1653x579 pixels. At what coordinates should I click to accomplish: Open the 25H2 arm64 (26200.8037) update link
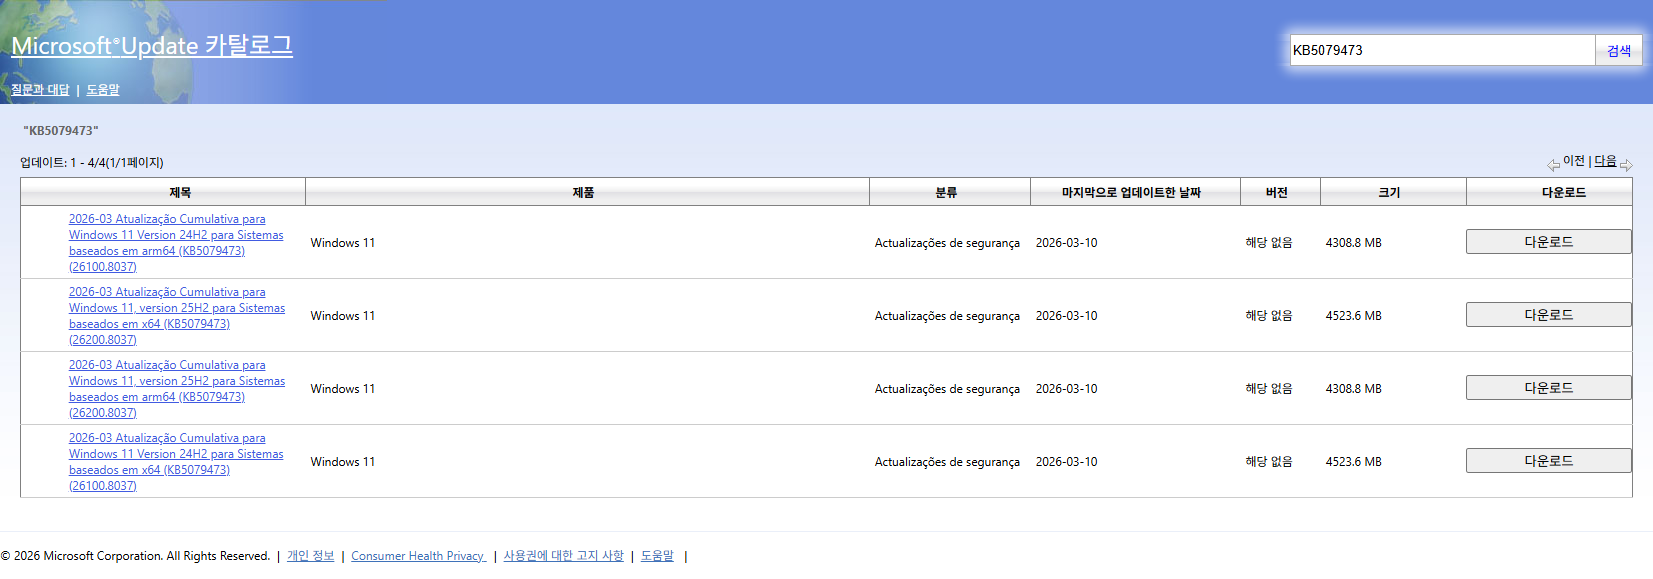tap(177, 389)
